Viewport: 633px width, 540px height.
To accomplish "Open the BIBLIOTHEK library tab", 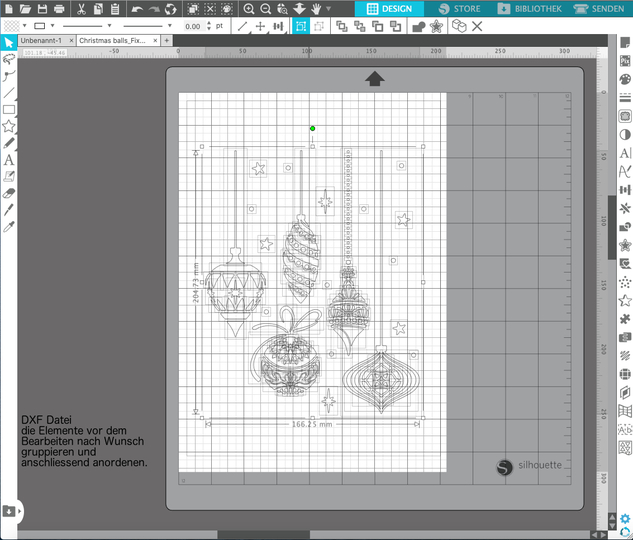I will 531,9.
